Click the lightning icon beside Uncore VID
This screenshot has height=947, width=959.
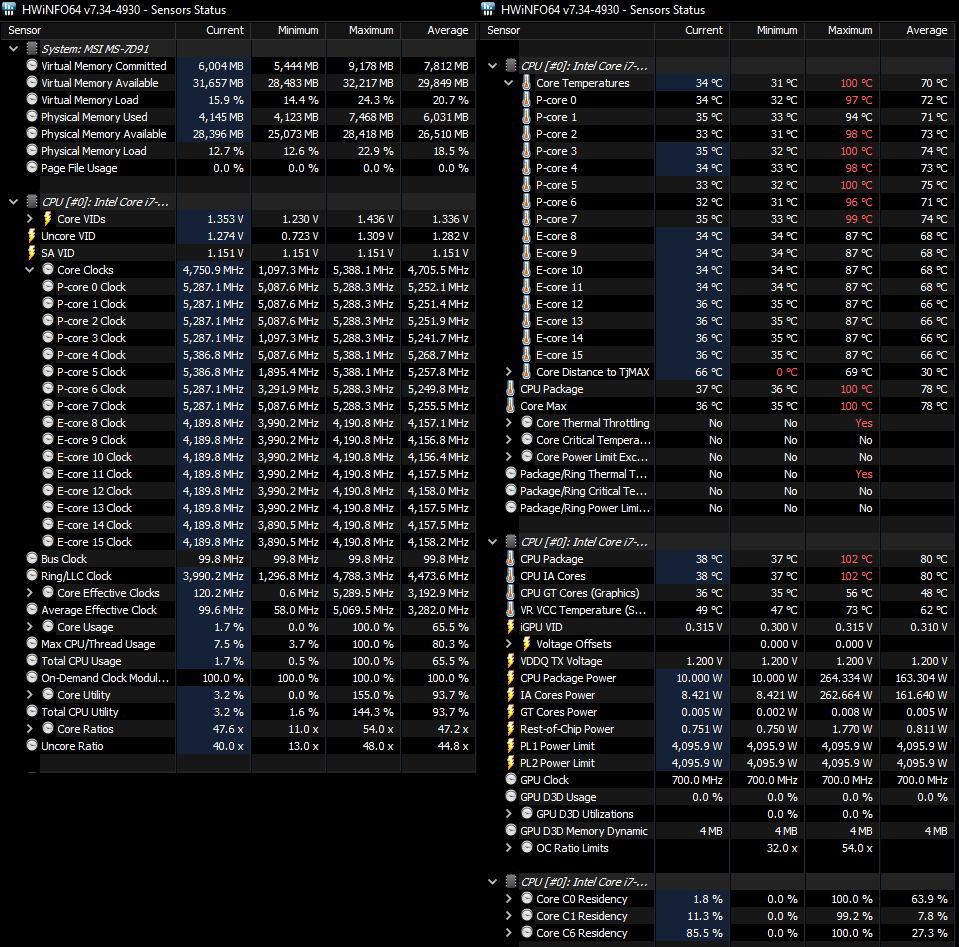click(x=32, y=236)
